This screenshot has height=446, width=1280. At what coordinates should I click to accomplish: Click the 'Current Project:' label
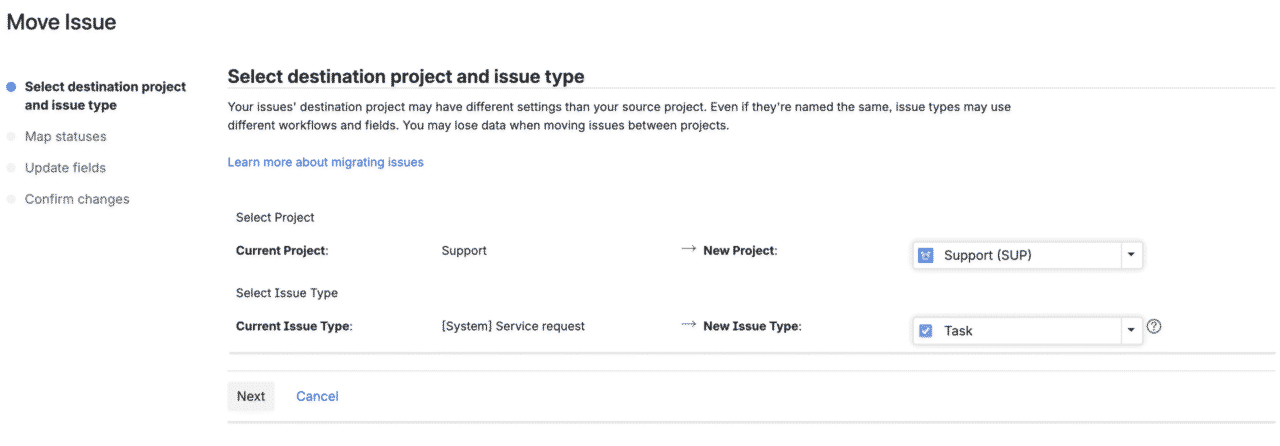coord(282,251)
